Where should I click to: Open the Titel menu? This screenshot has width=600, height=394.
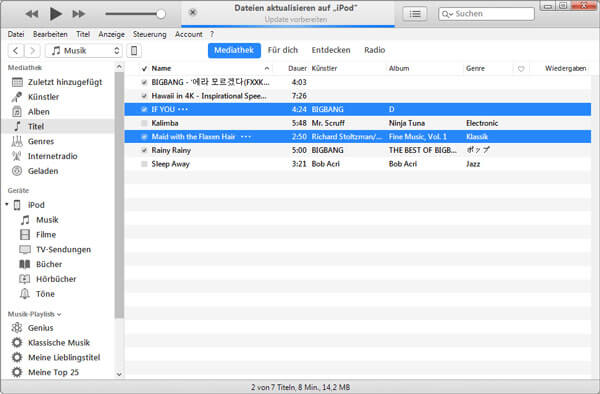(x=83, y=34)
